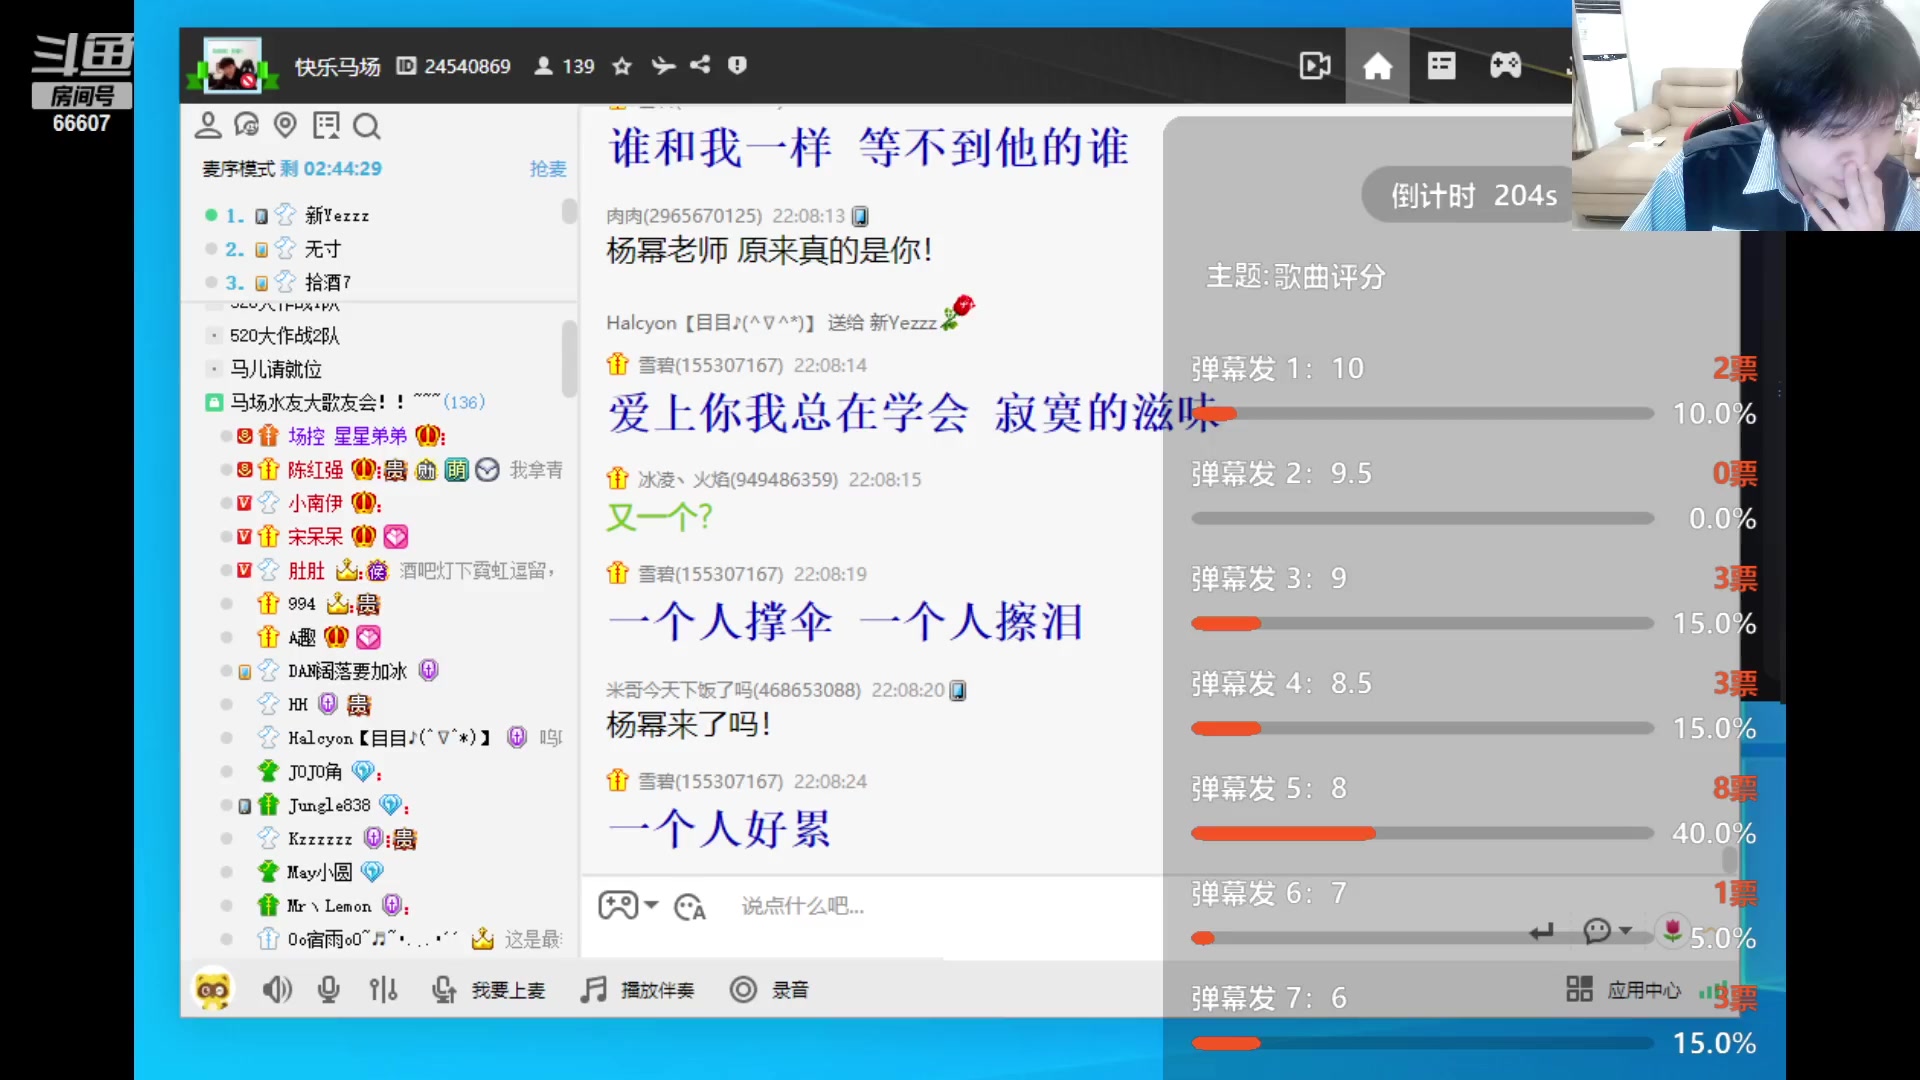Click the 弹幕发 3 vote progress bar
Viewport: 1920px width, 1080px height.
1422,623
